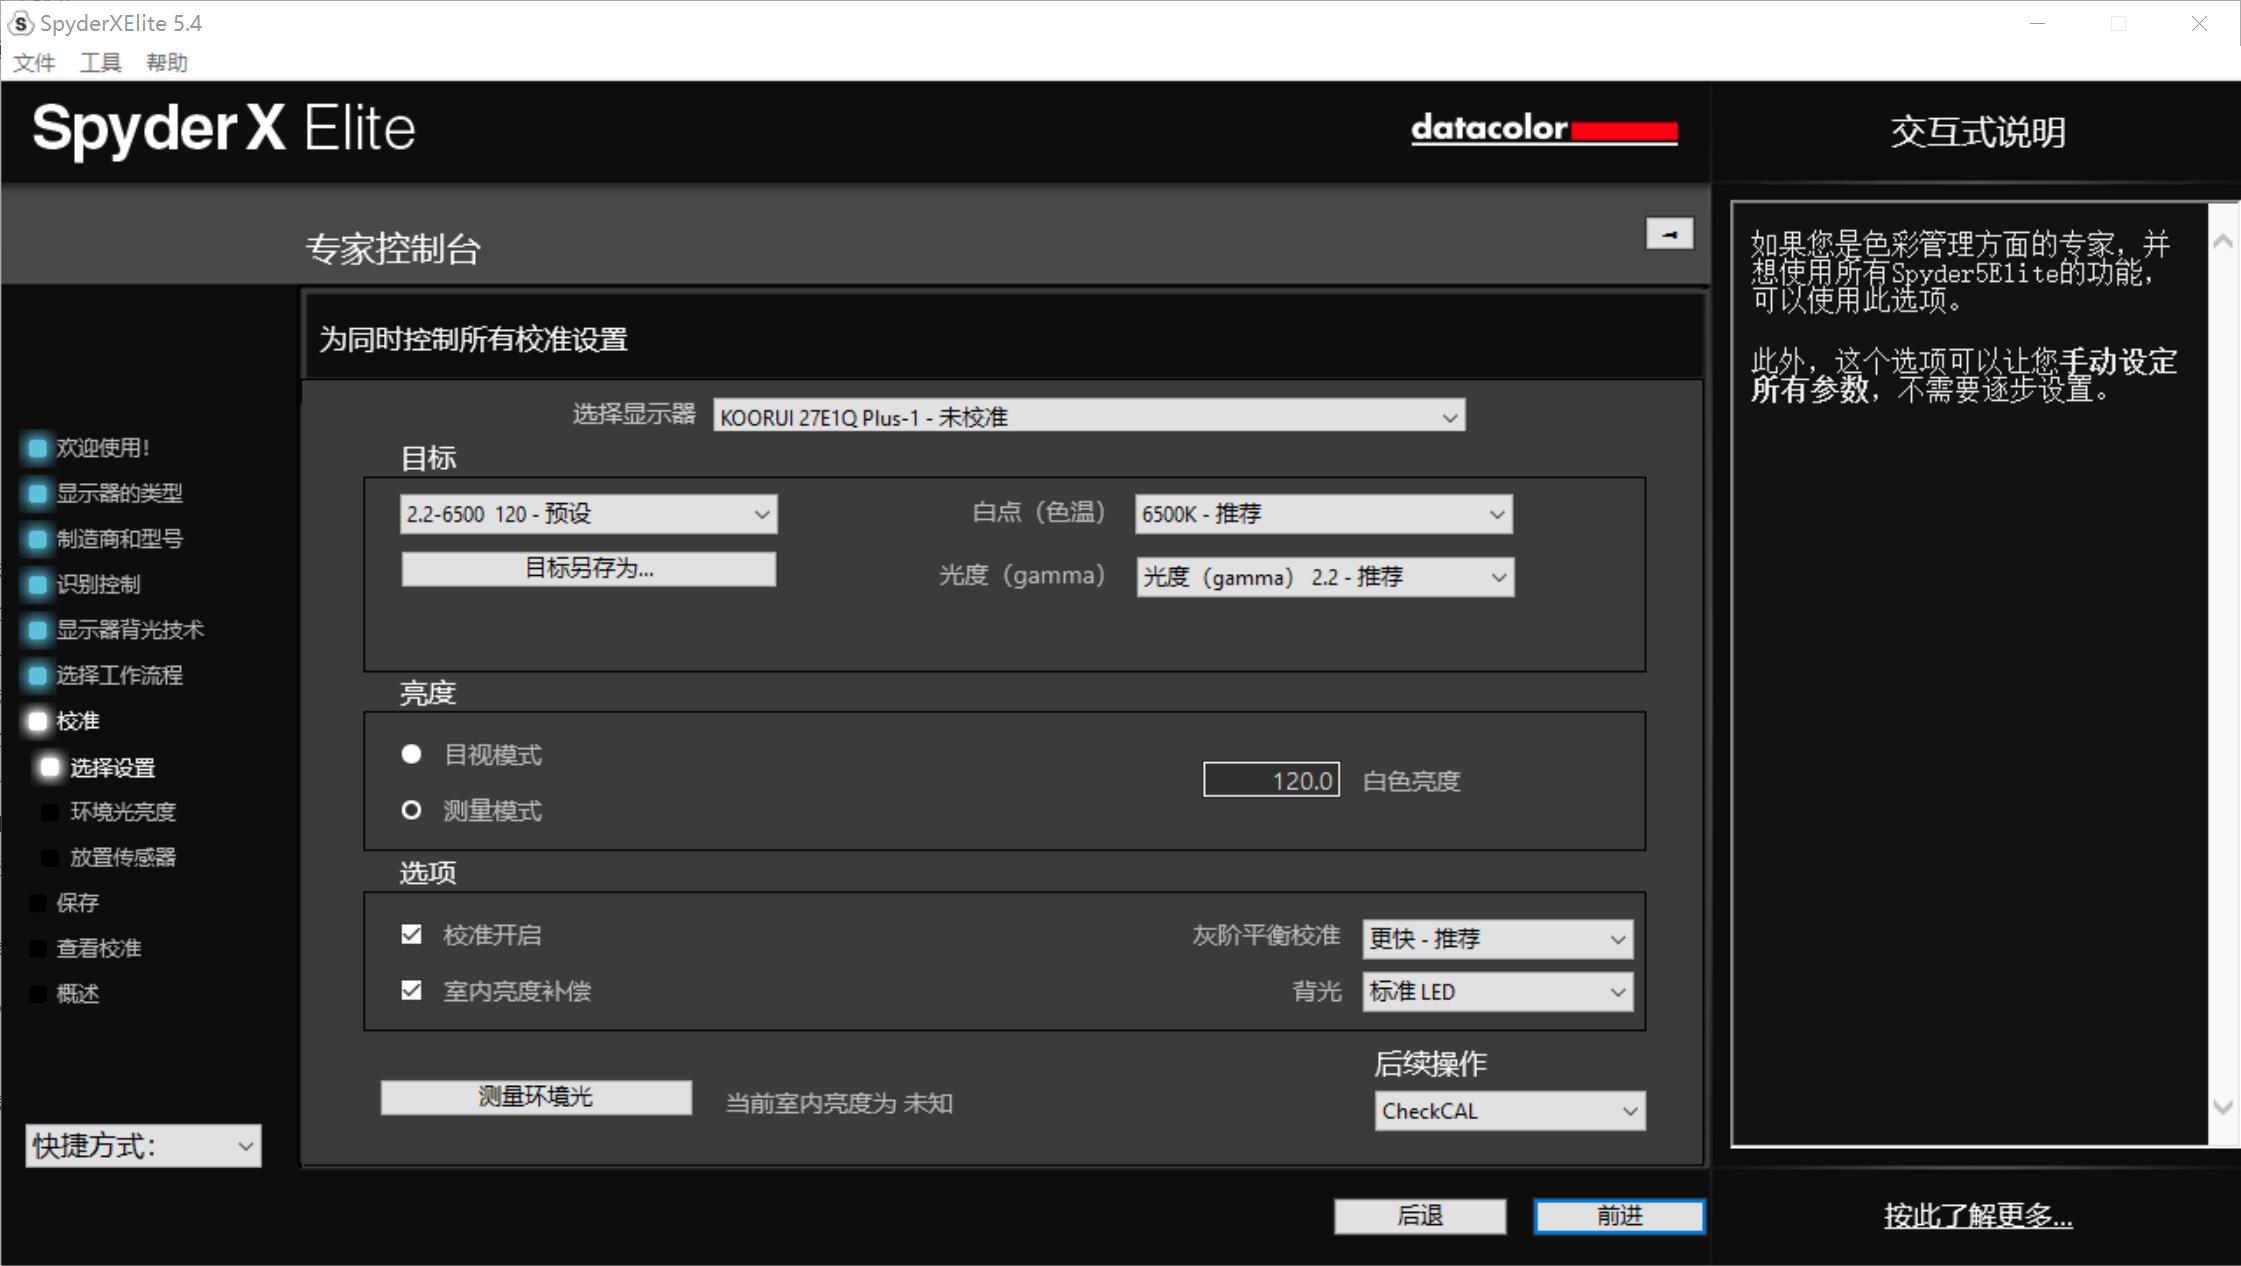
Task: Go to the 放置传感器 step
Action: tap(123, 857)
